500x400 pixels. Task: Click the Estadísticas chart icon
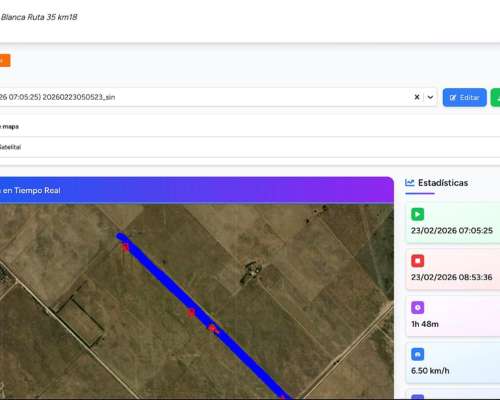pyautogui.click(x=410, y=183)
